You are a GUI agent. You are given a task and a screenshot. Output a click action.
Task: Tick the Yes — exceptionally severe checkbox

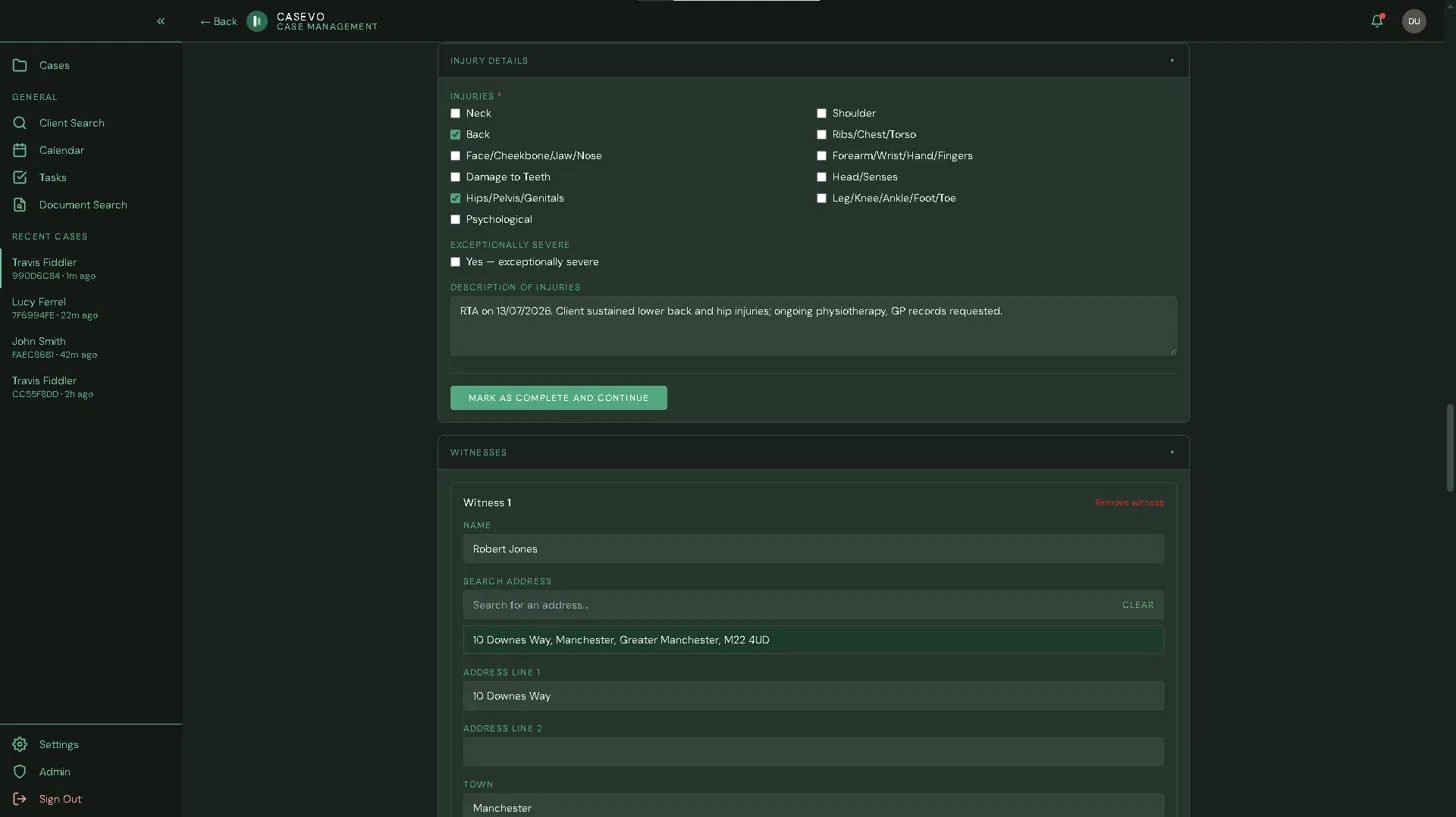point(455,262)
